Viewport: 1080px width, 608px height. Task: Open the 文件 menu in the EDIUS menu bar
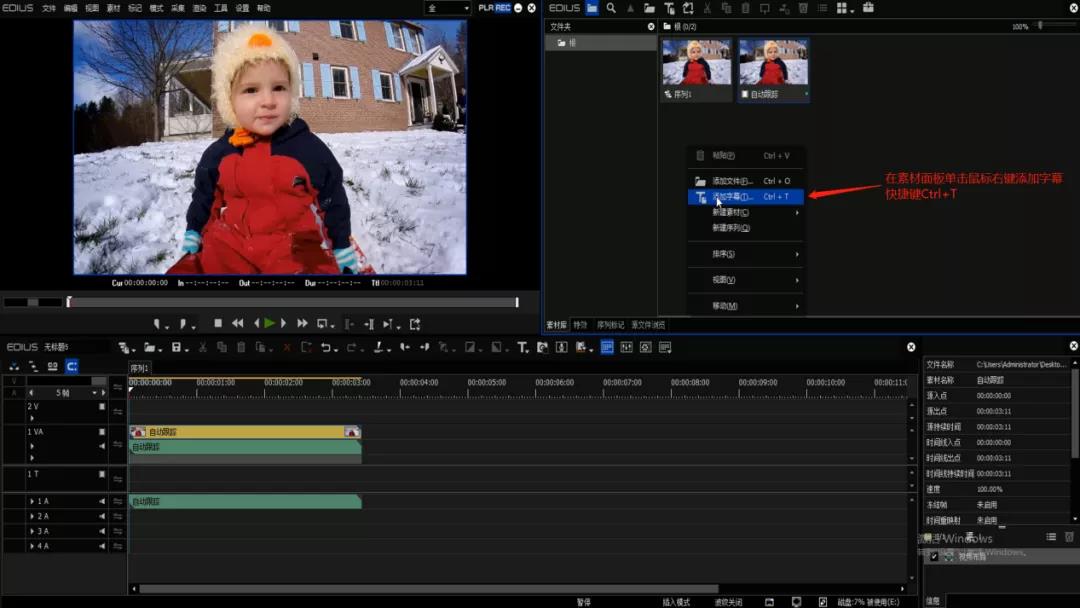(49, 8)
